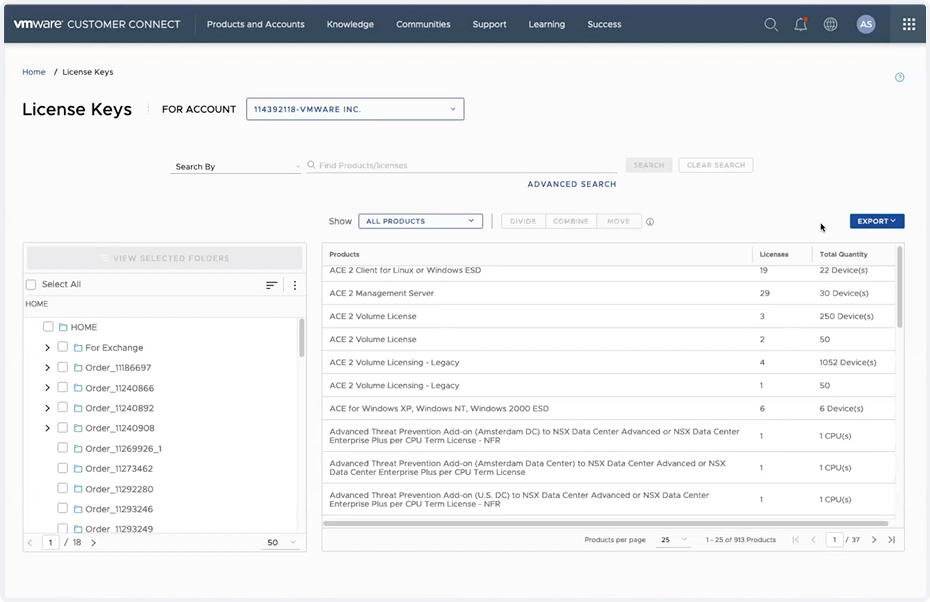Open the notifications bell
This screenshot has height=602, width=930.
801,24
